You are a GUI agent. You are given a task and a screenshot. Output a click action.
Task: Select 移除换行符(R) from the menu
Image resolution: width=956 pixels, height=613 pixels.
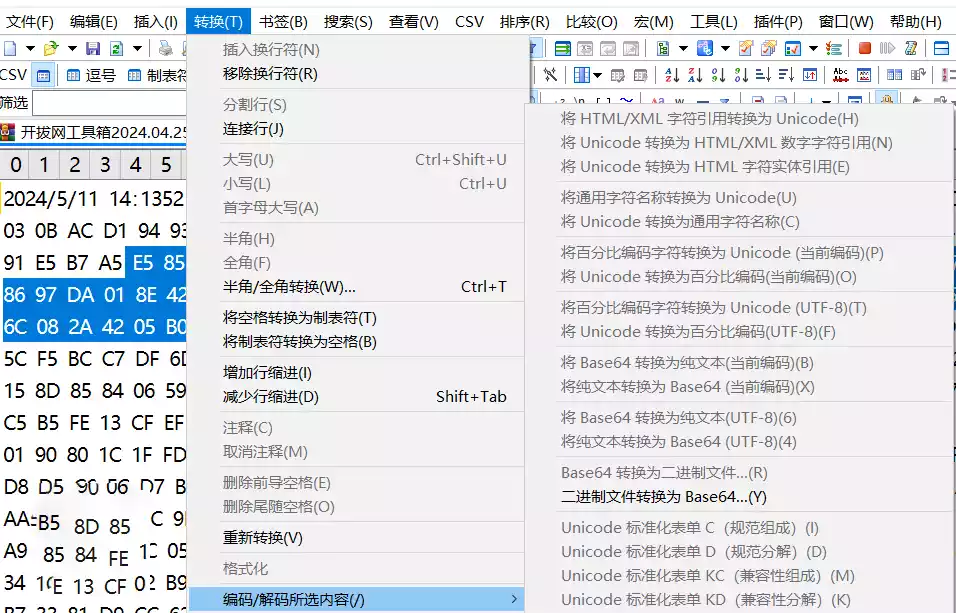click(270, 74)
